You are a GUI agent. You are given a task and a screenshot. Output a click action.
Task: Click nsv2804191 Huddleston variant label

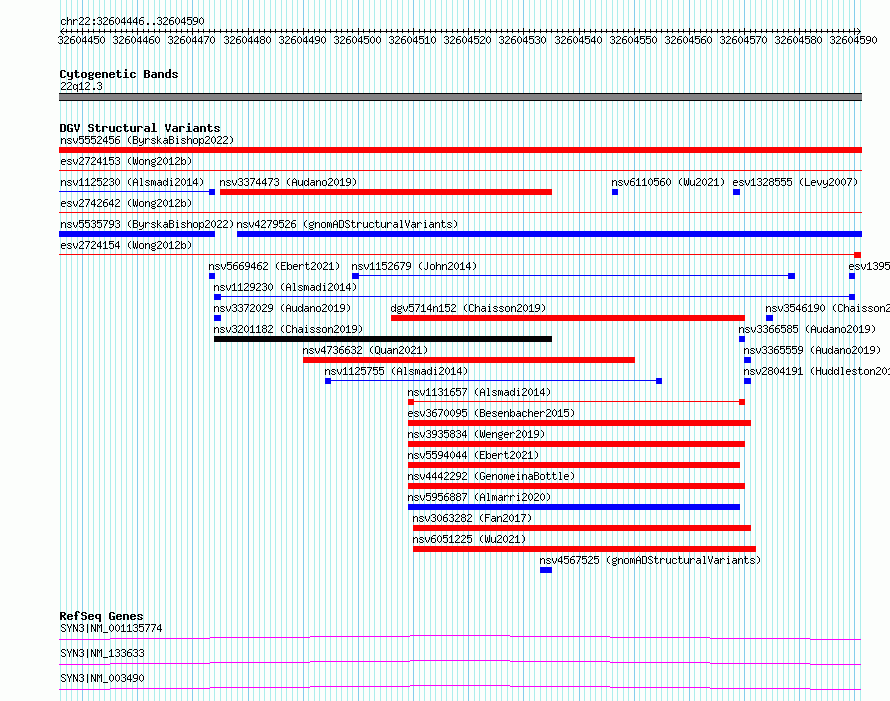tap(817, 371)
